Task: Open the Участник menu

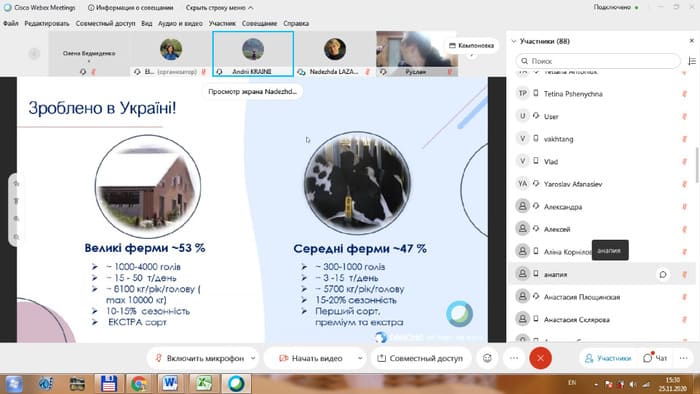Action: (222, 23)
